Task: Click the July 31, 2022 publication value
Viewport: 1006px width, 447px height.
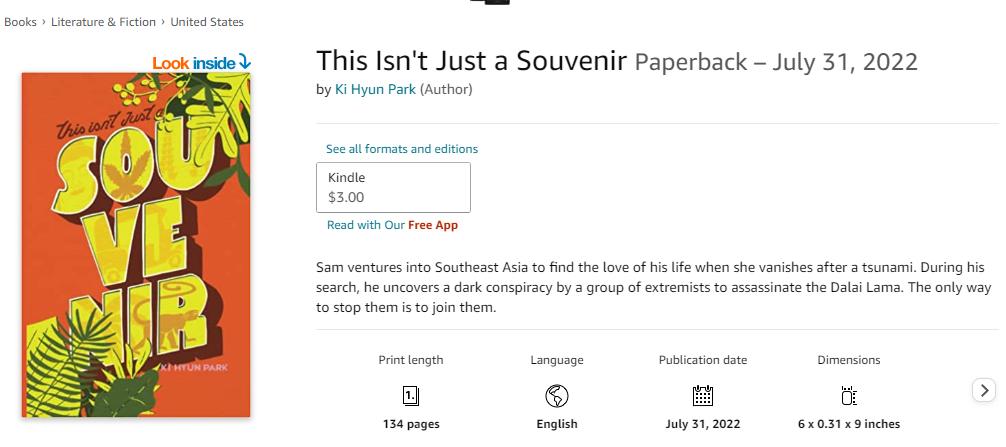Action: coord(703,424)
